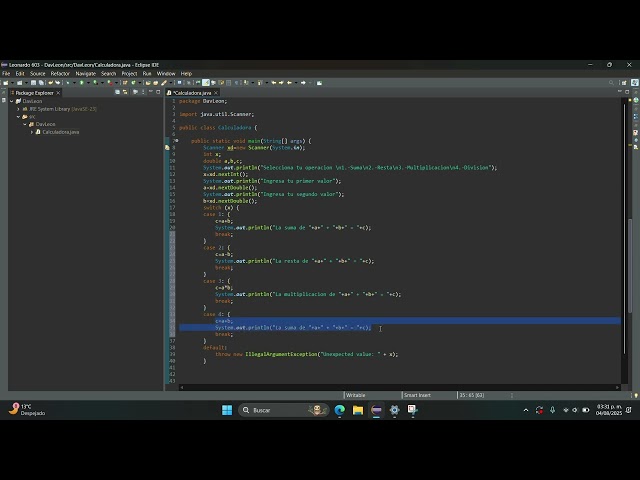The image size is (640, 480).
Task: Click the Next Annotation arrow icon
Action: pyautogui.click(x=246, y=83)
